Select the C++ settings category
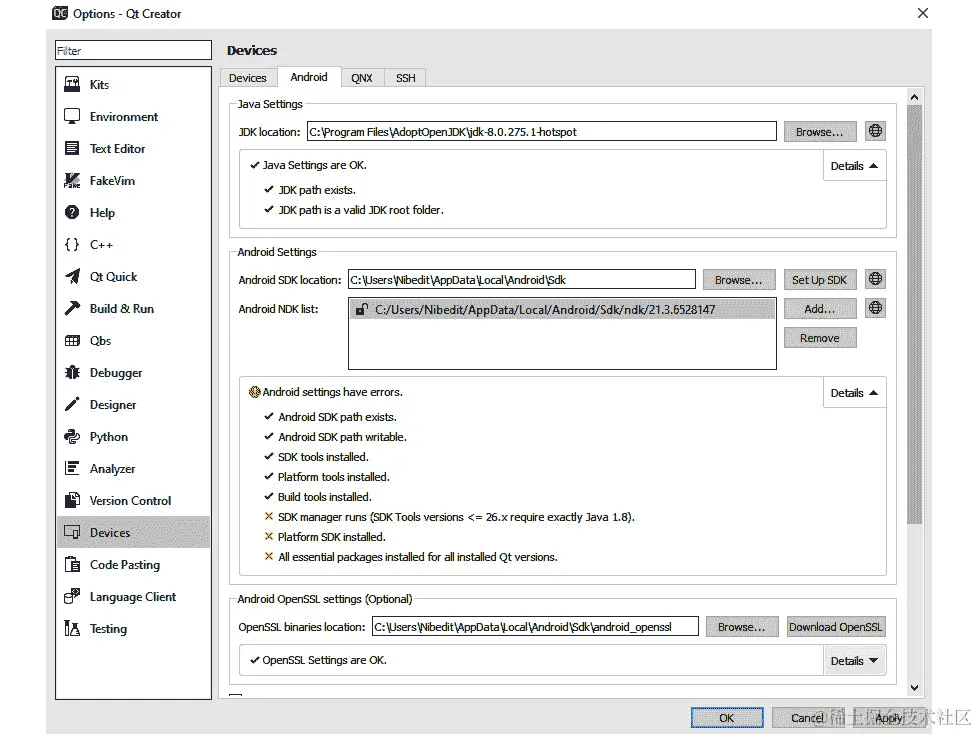Screen dimensions: 978x734 133,244
